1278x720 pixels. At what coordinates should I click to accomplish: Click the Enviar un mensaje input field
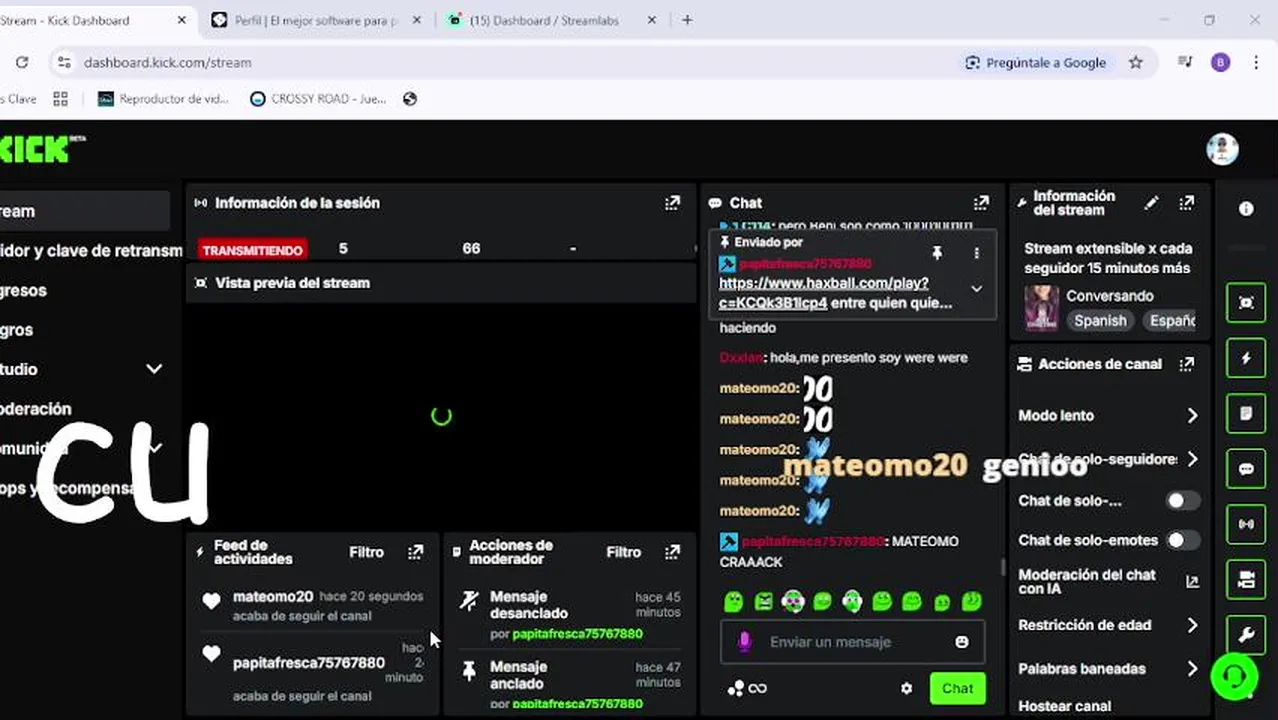[852, 642]
